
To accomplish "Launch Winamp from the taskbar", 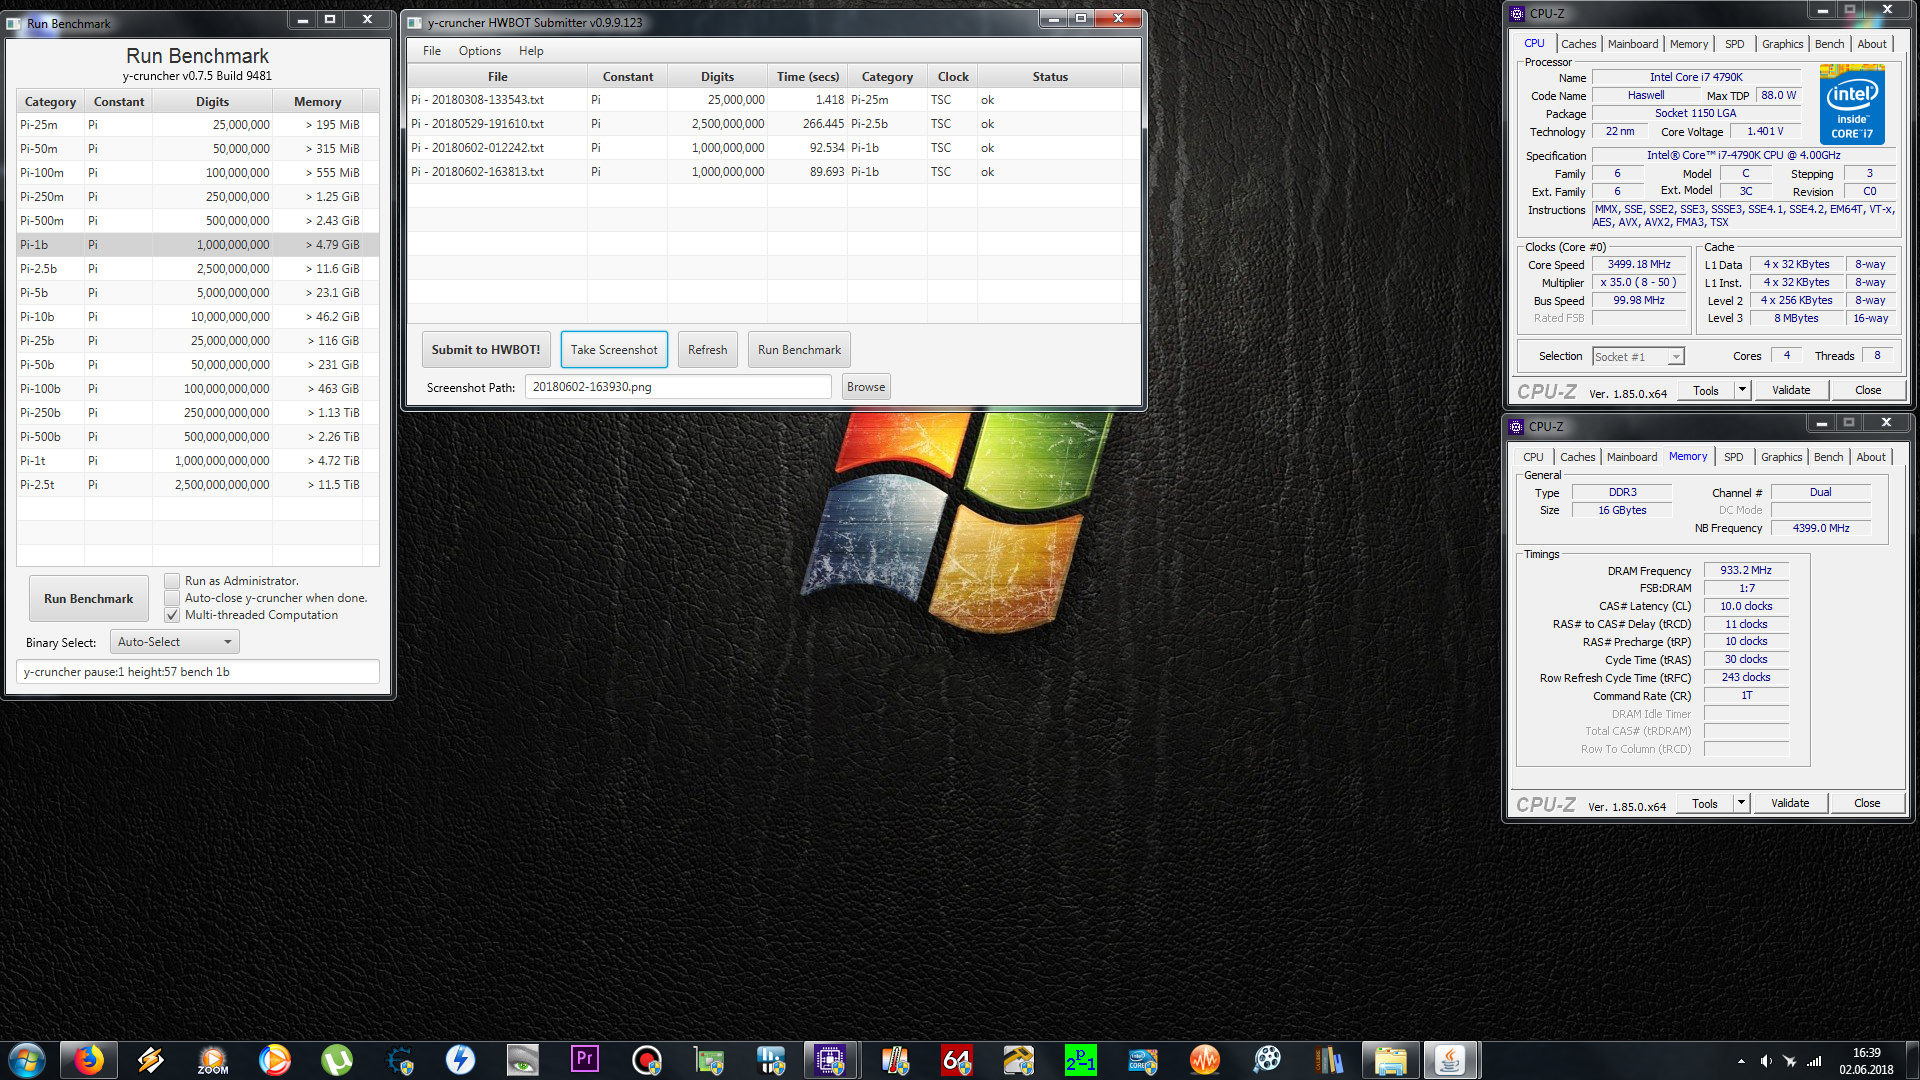I will pos(151,1060).
